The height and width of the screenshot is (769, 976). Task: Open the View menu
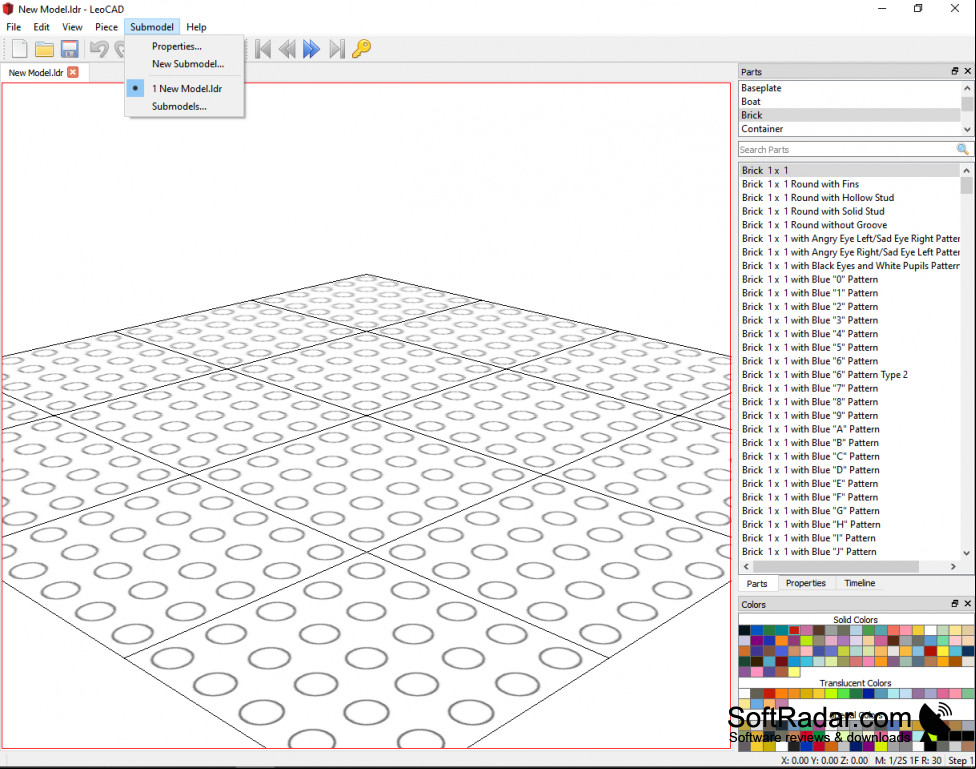(x=72, y=27)
